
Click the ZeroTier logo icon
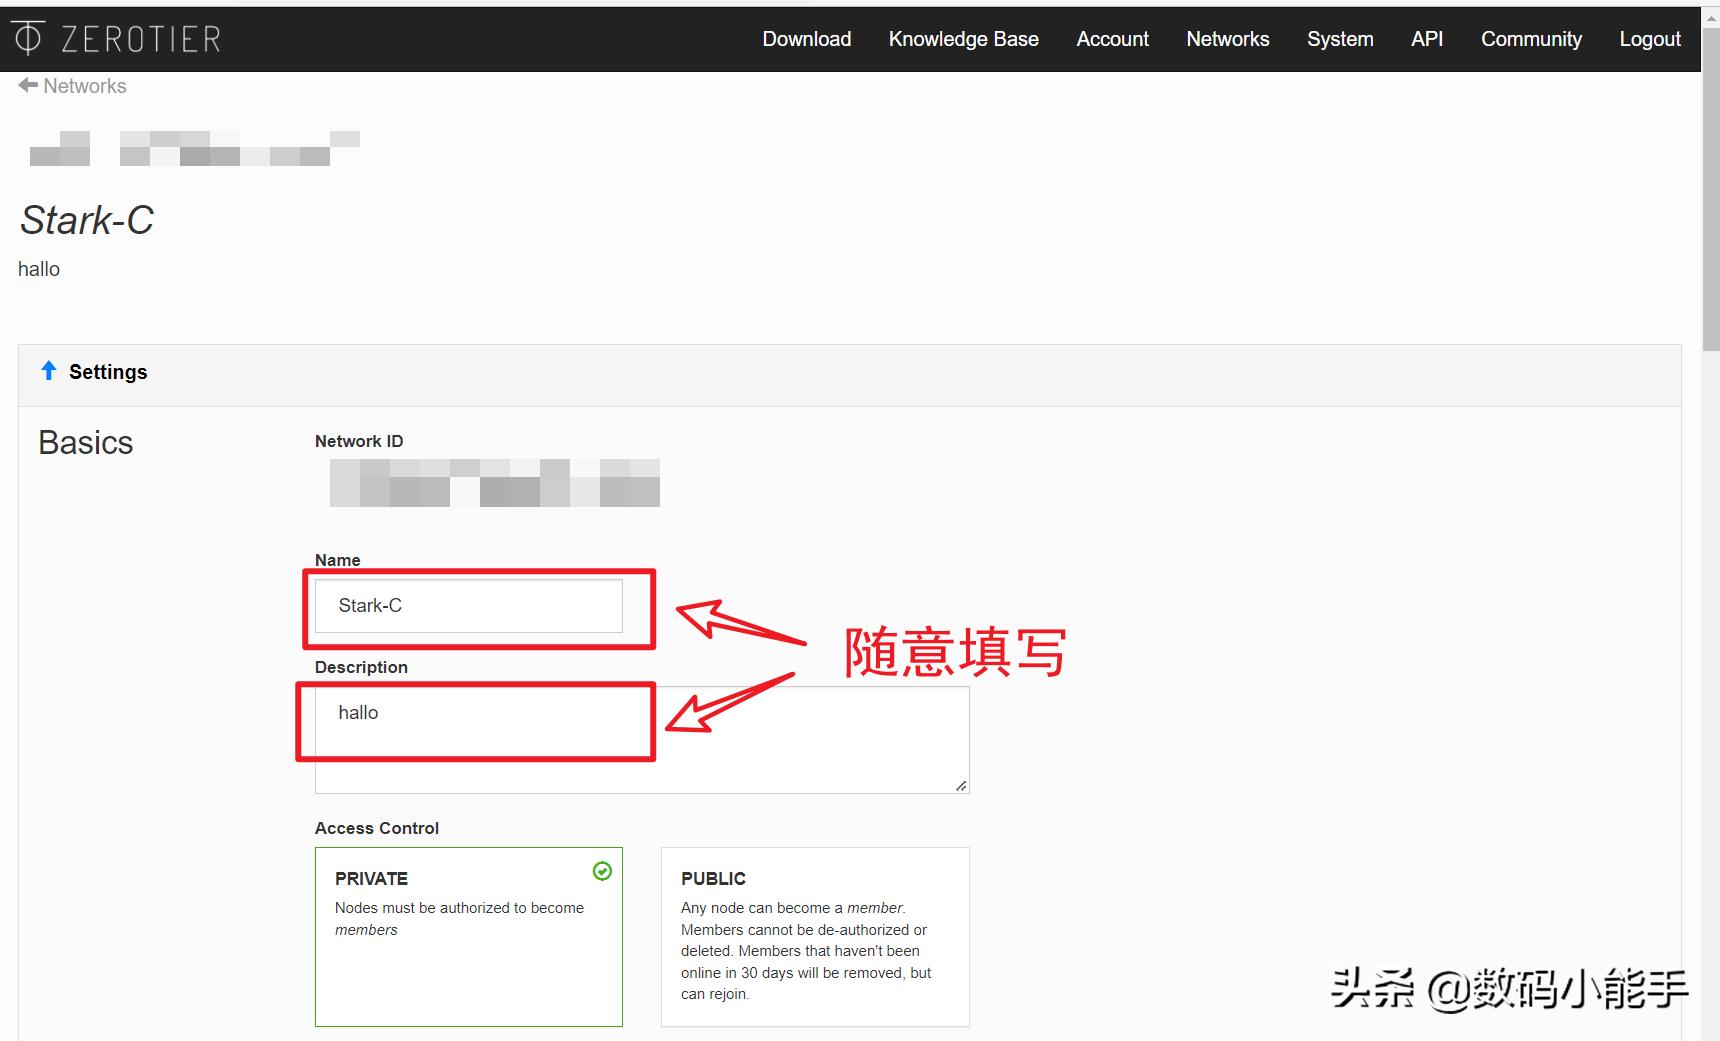tap(27, 38)
